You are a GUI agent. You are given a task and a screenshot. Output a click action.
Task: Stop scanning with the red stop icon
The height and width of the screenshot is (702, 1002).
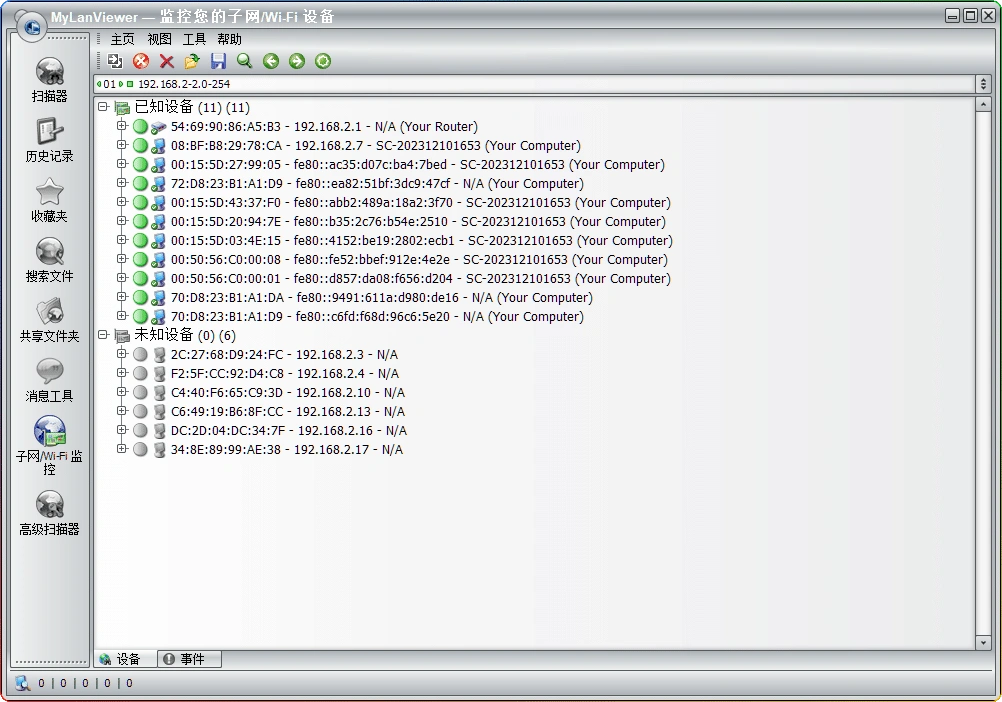140,61
